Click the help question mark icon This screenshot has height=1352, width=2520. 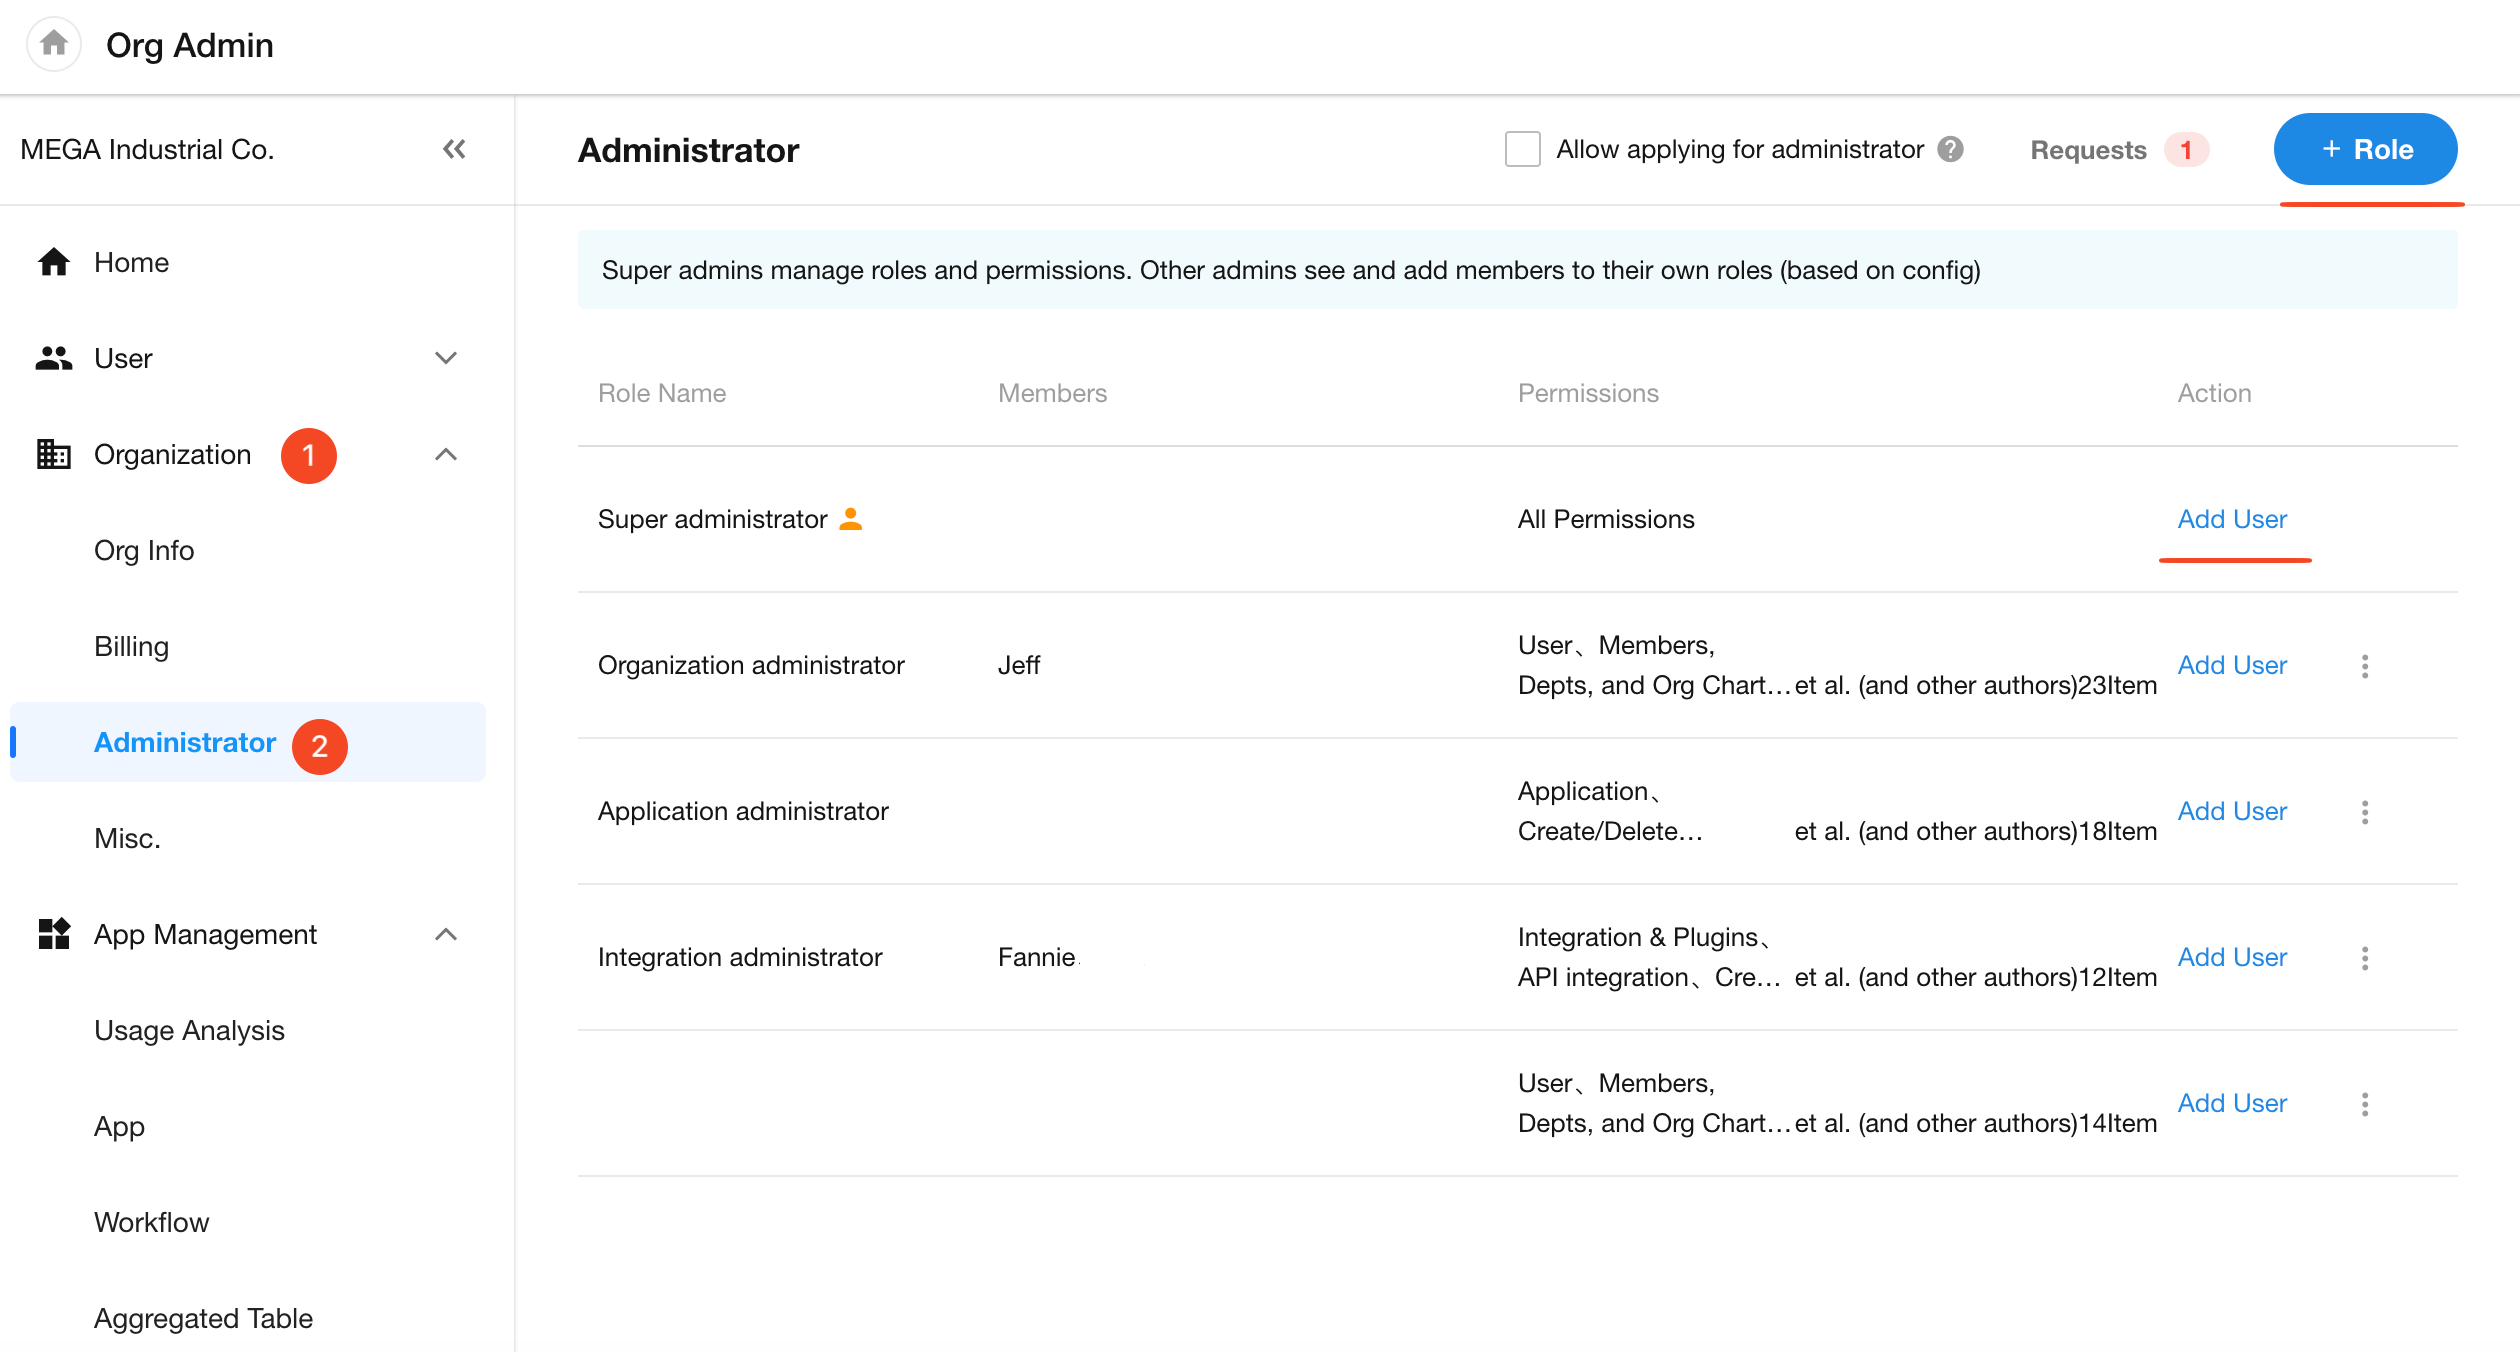(x=1950, y=149)
